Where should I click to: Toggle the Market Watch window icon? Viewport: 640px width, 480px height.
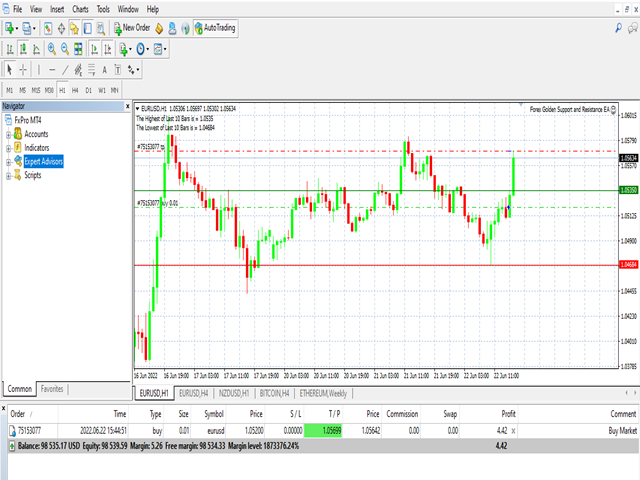click(48, 28)
